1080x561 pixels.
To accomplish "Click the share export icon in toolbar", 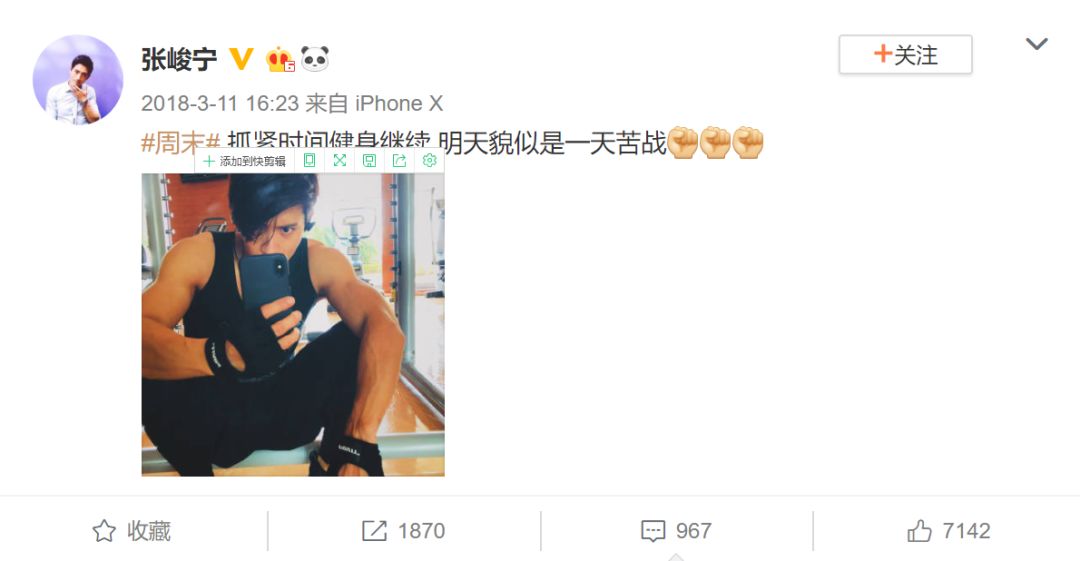I will [x=399, y=161].
